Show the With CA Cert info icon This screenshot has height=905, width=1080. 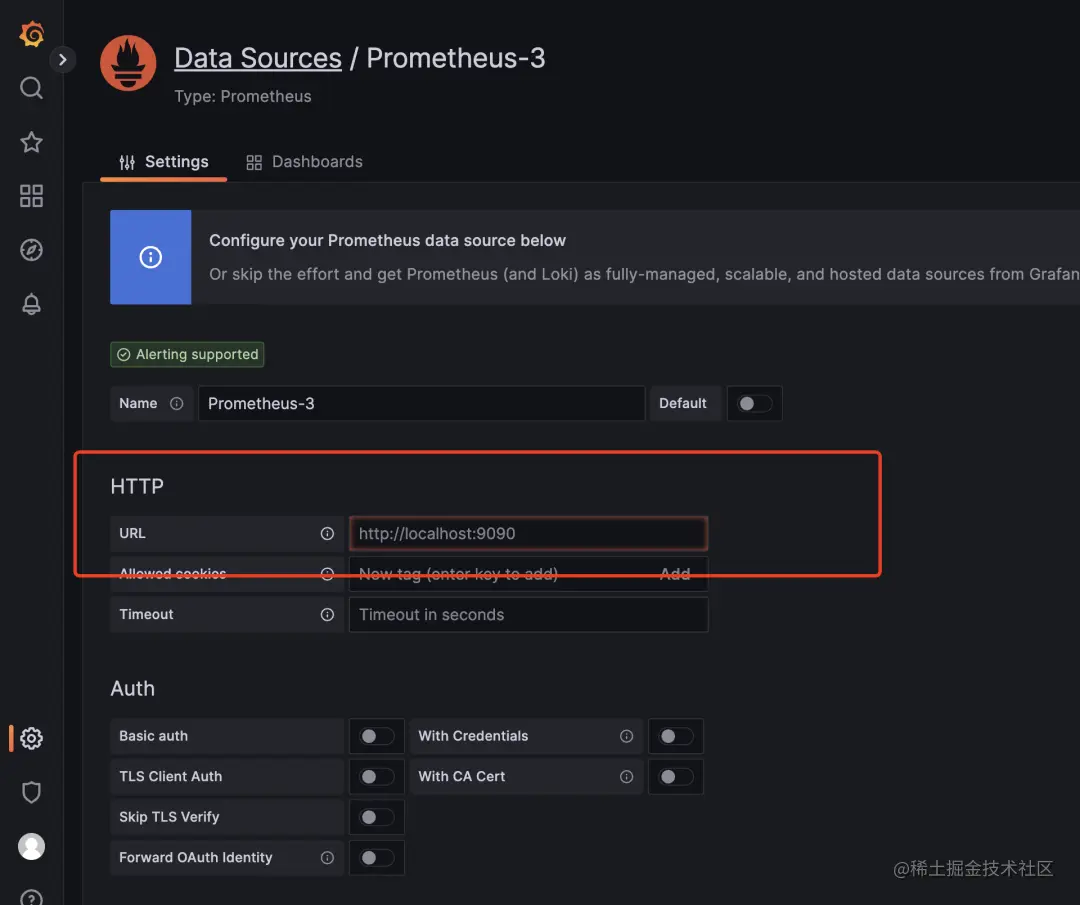point(626,777)
